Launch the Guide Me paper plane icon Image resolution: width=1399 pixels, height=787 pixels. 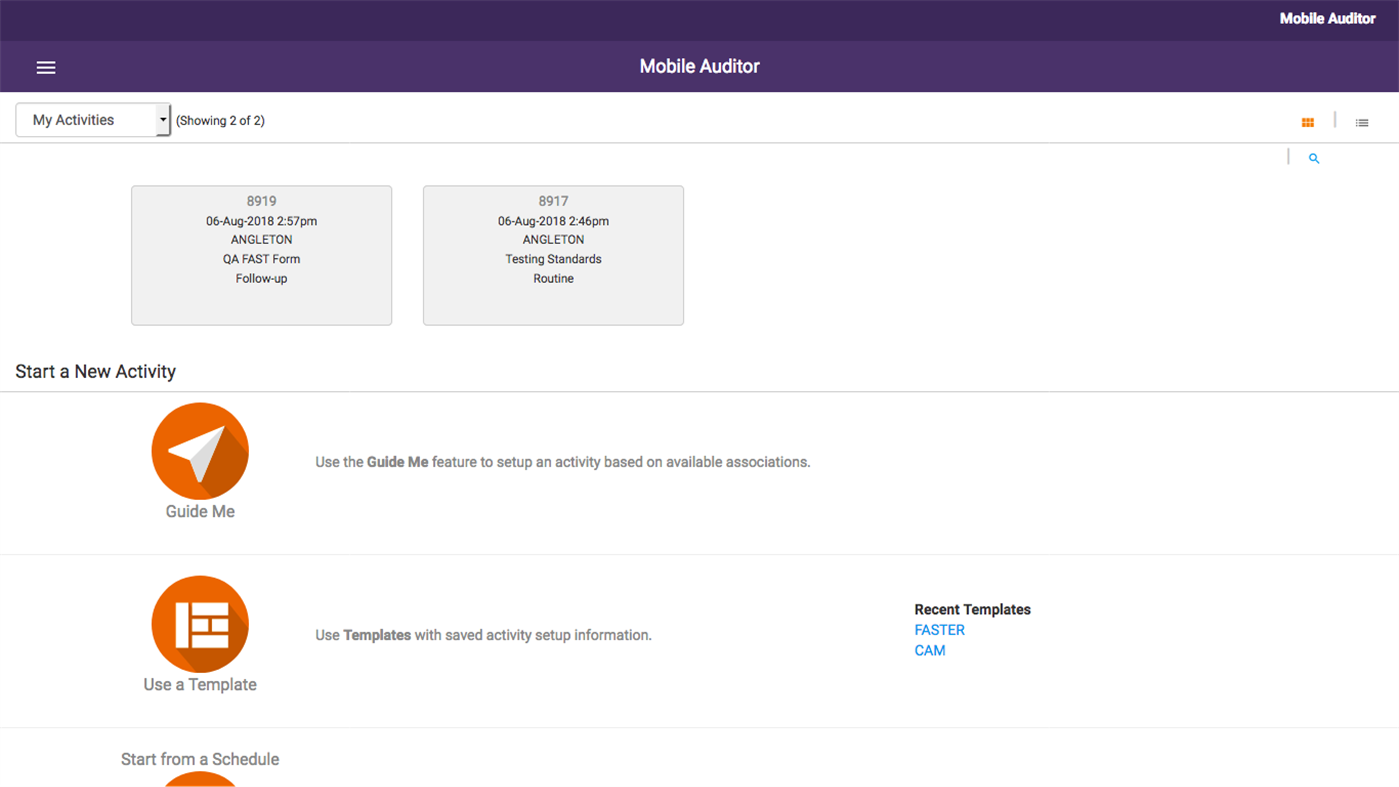click(x=200, y=451)
